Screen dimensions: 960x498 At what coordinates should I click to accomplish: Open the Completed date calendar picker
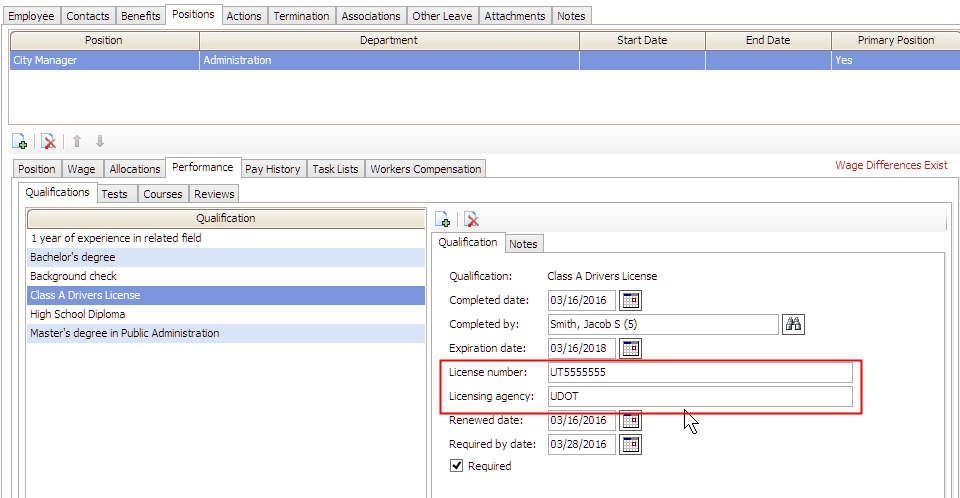pyautogui.click(x=630, y=300)
